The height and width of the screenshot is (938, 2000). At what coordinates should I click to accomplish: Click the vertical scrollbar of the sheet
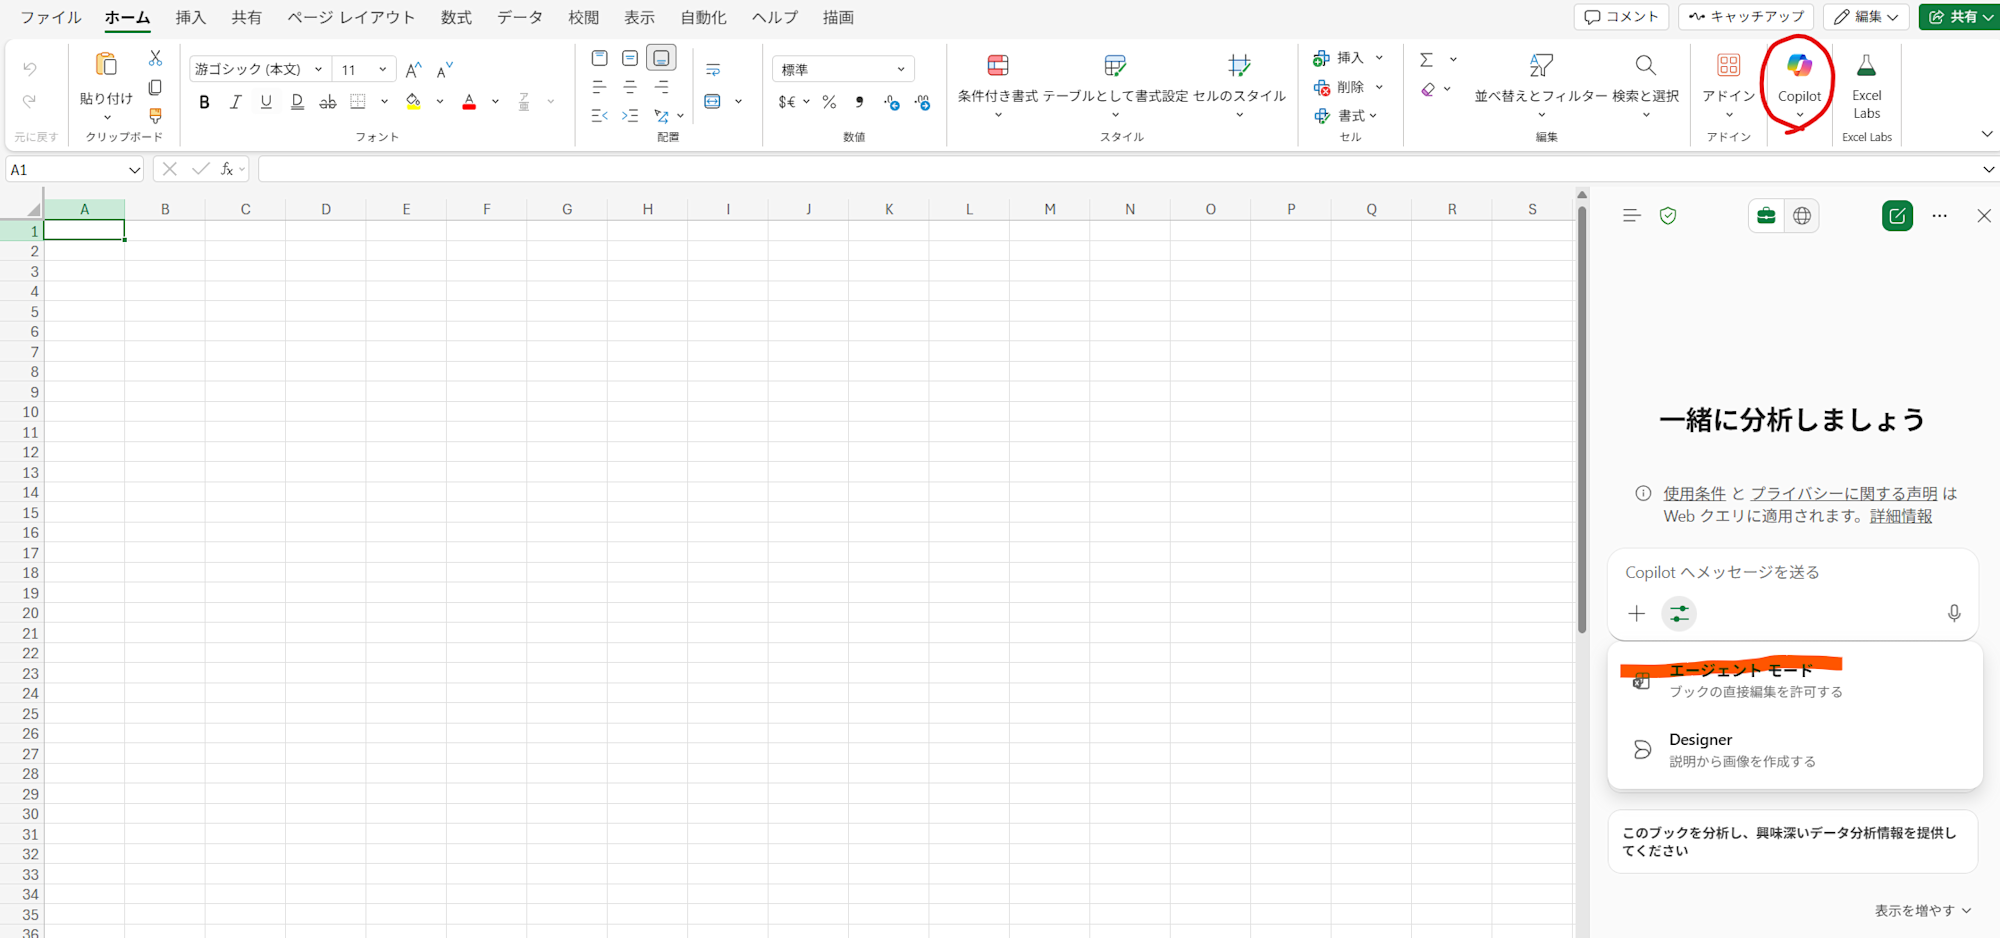click(x=1582, y=420)
